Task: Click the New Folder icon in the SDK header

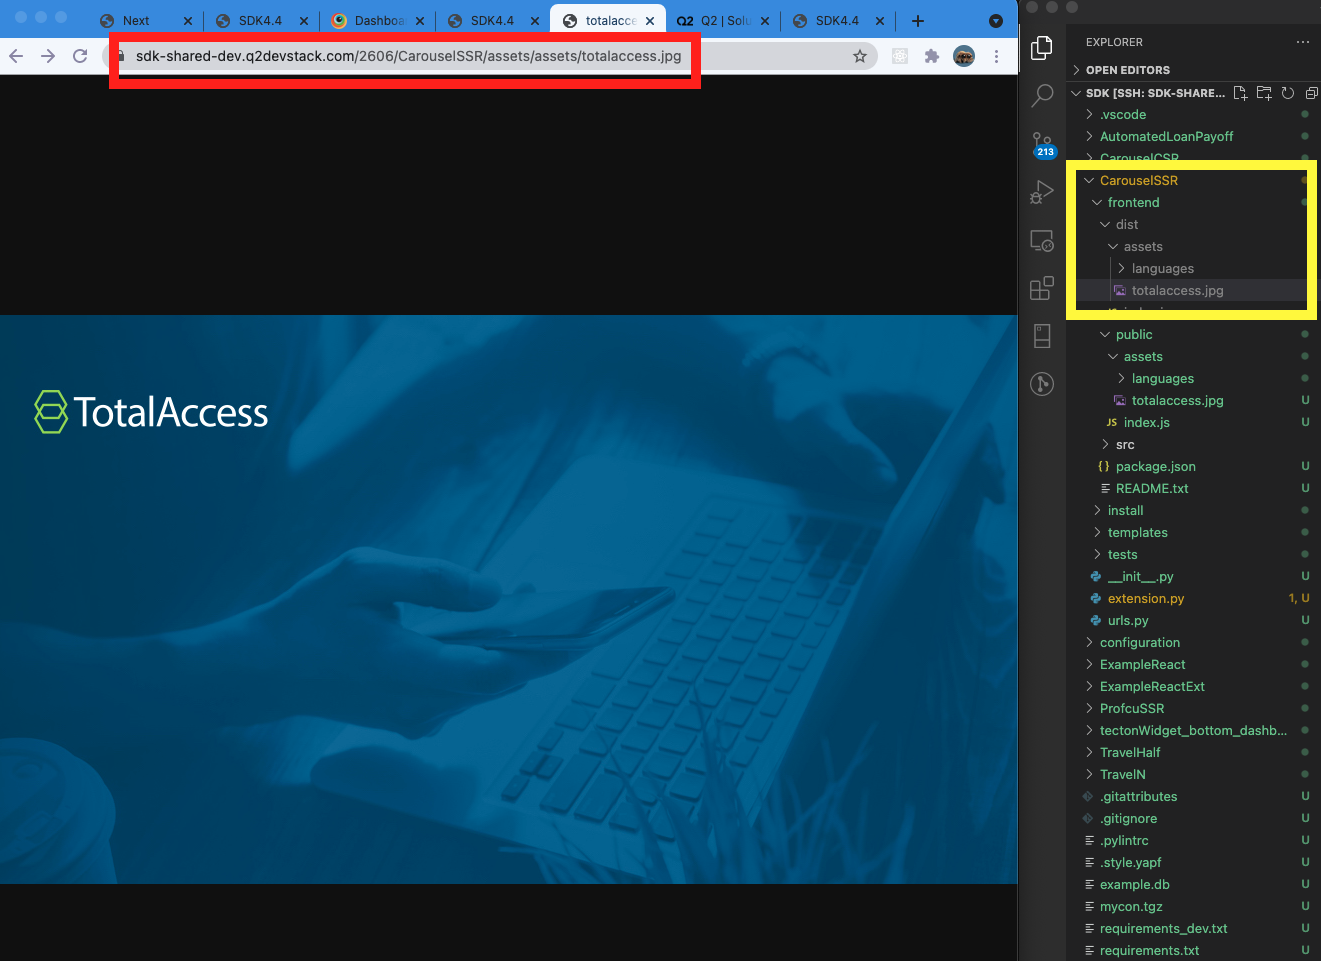Action: 1264,93
